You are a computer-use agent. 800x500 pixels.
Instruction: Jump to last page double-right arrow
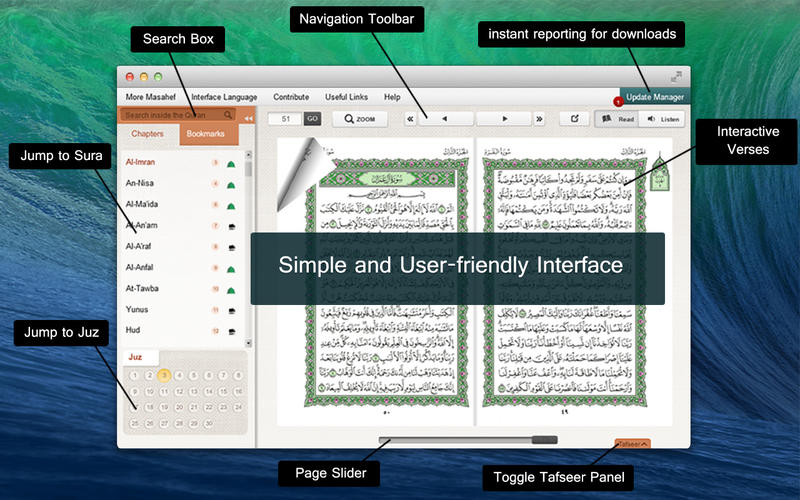pyautogui.click(x=539, y=119)
